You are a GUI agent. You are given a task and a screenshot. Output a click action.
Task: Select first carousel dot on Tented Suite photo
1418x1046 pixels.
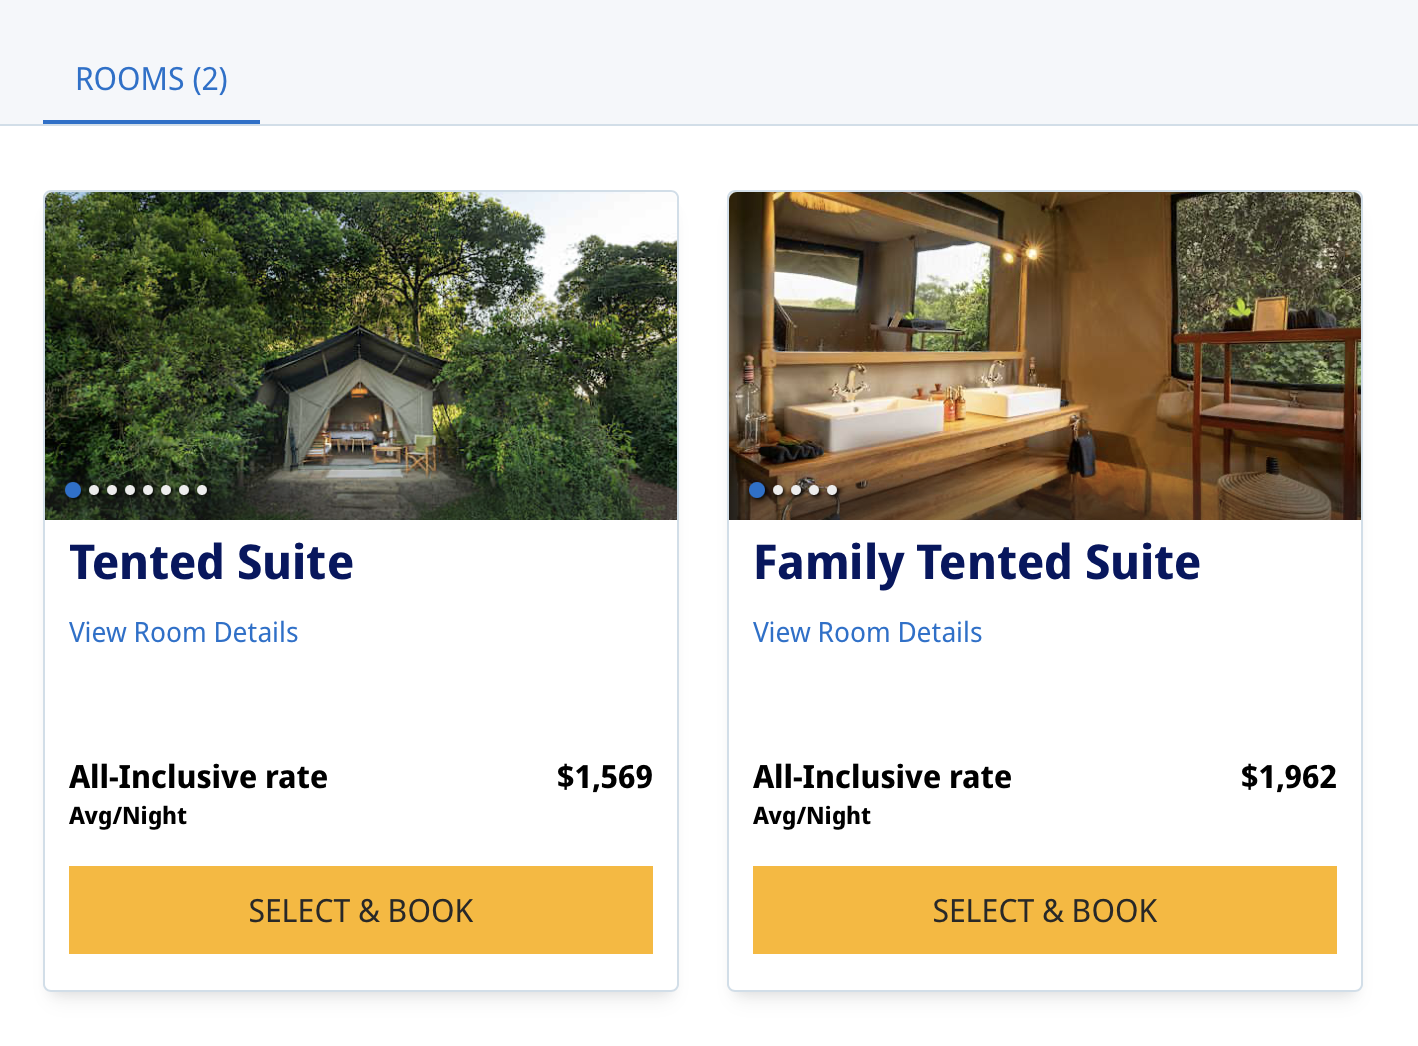(73, 490)
